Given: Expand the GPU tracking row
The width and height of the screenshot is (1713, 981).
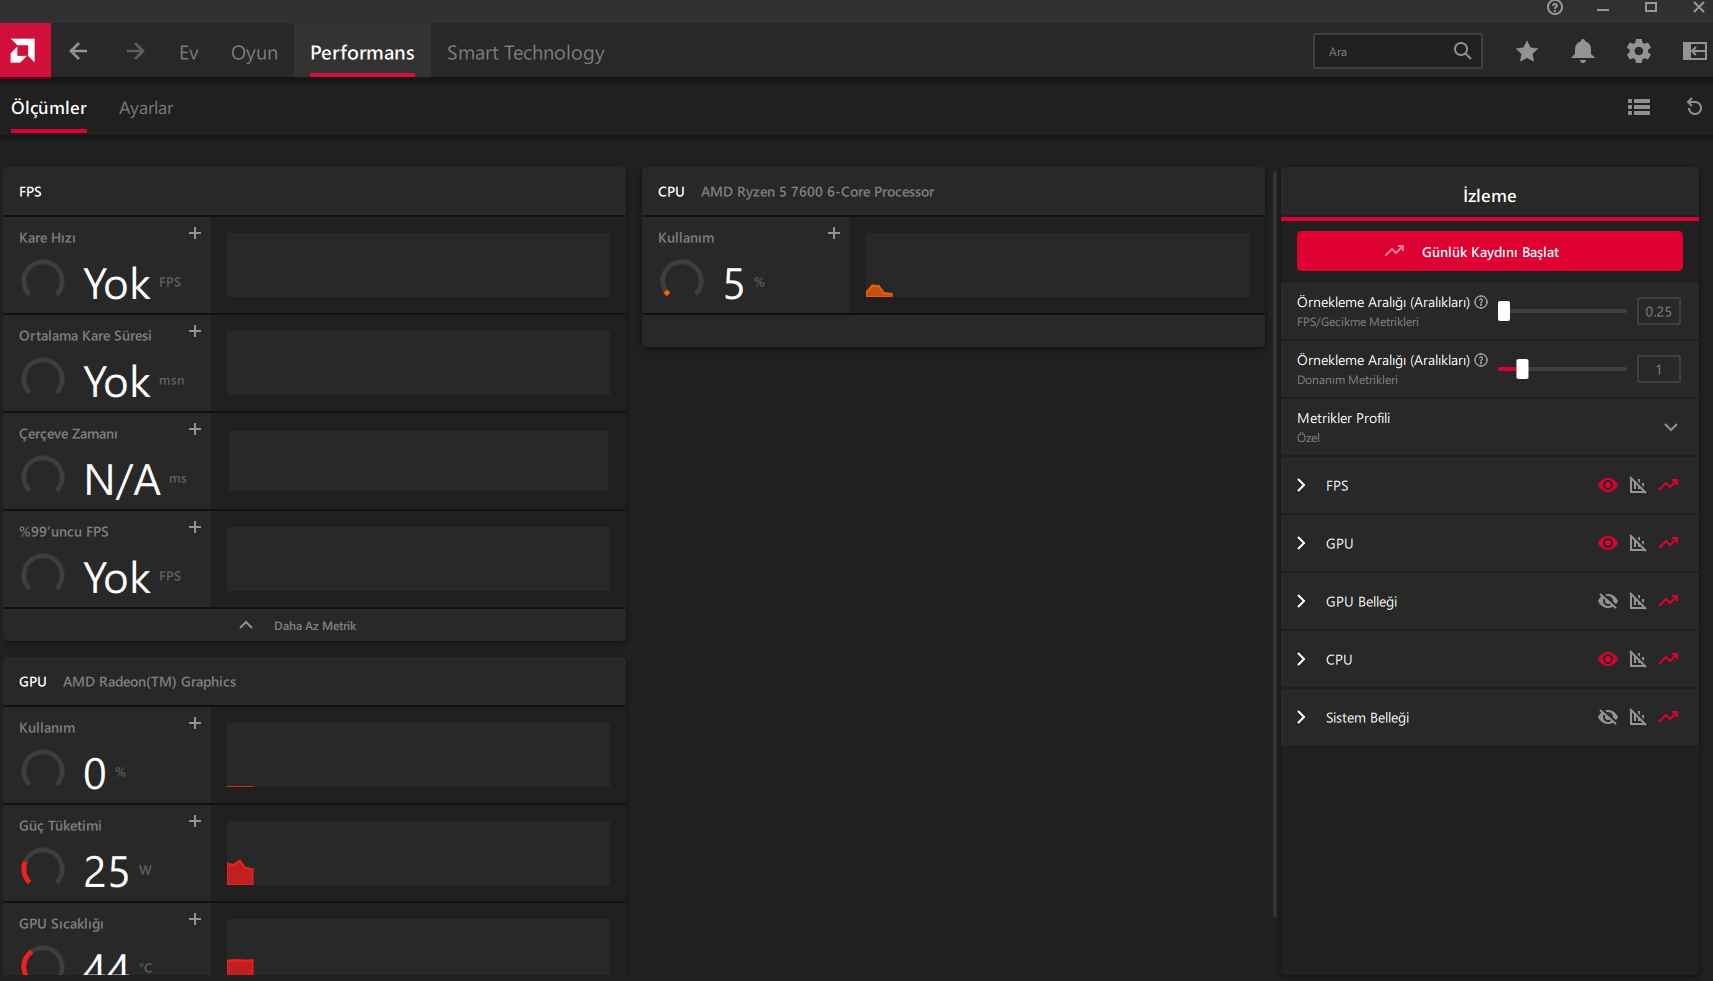Looking at the screenshot, I should (x=1301, y=543).
